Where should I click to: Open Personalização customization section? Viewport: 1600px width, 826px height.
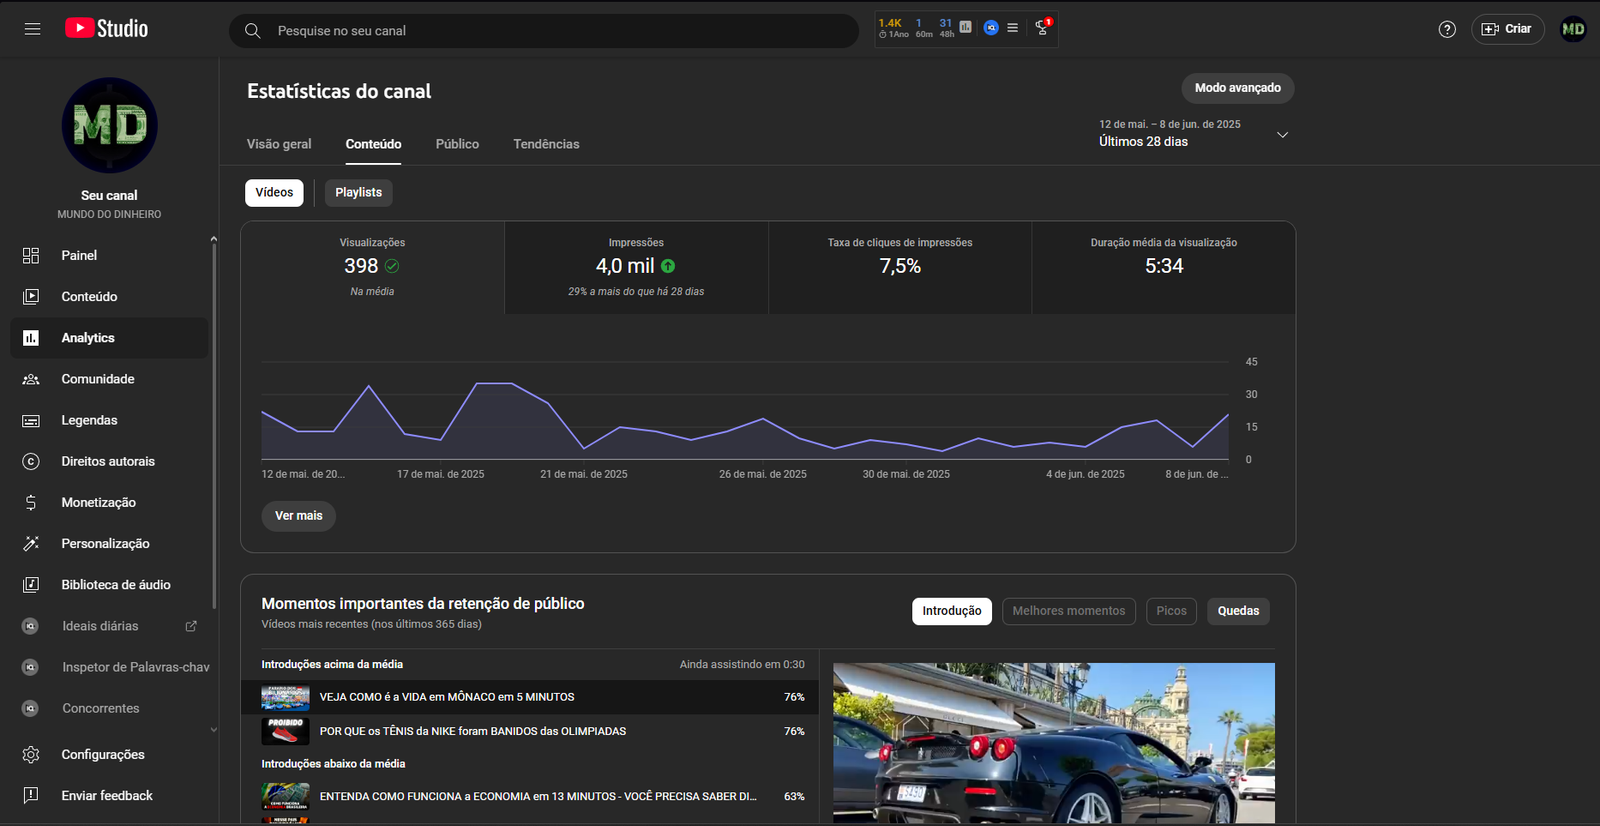[x=109, y=543]
